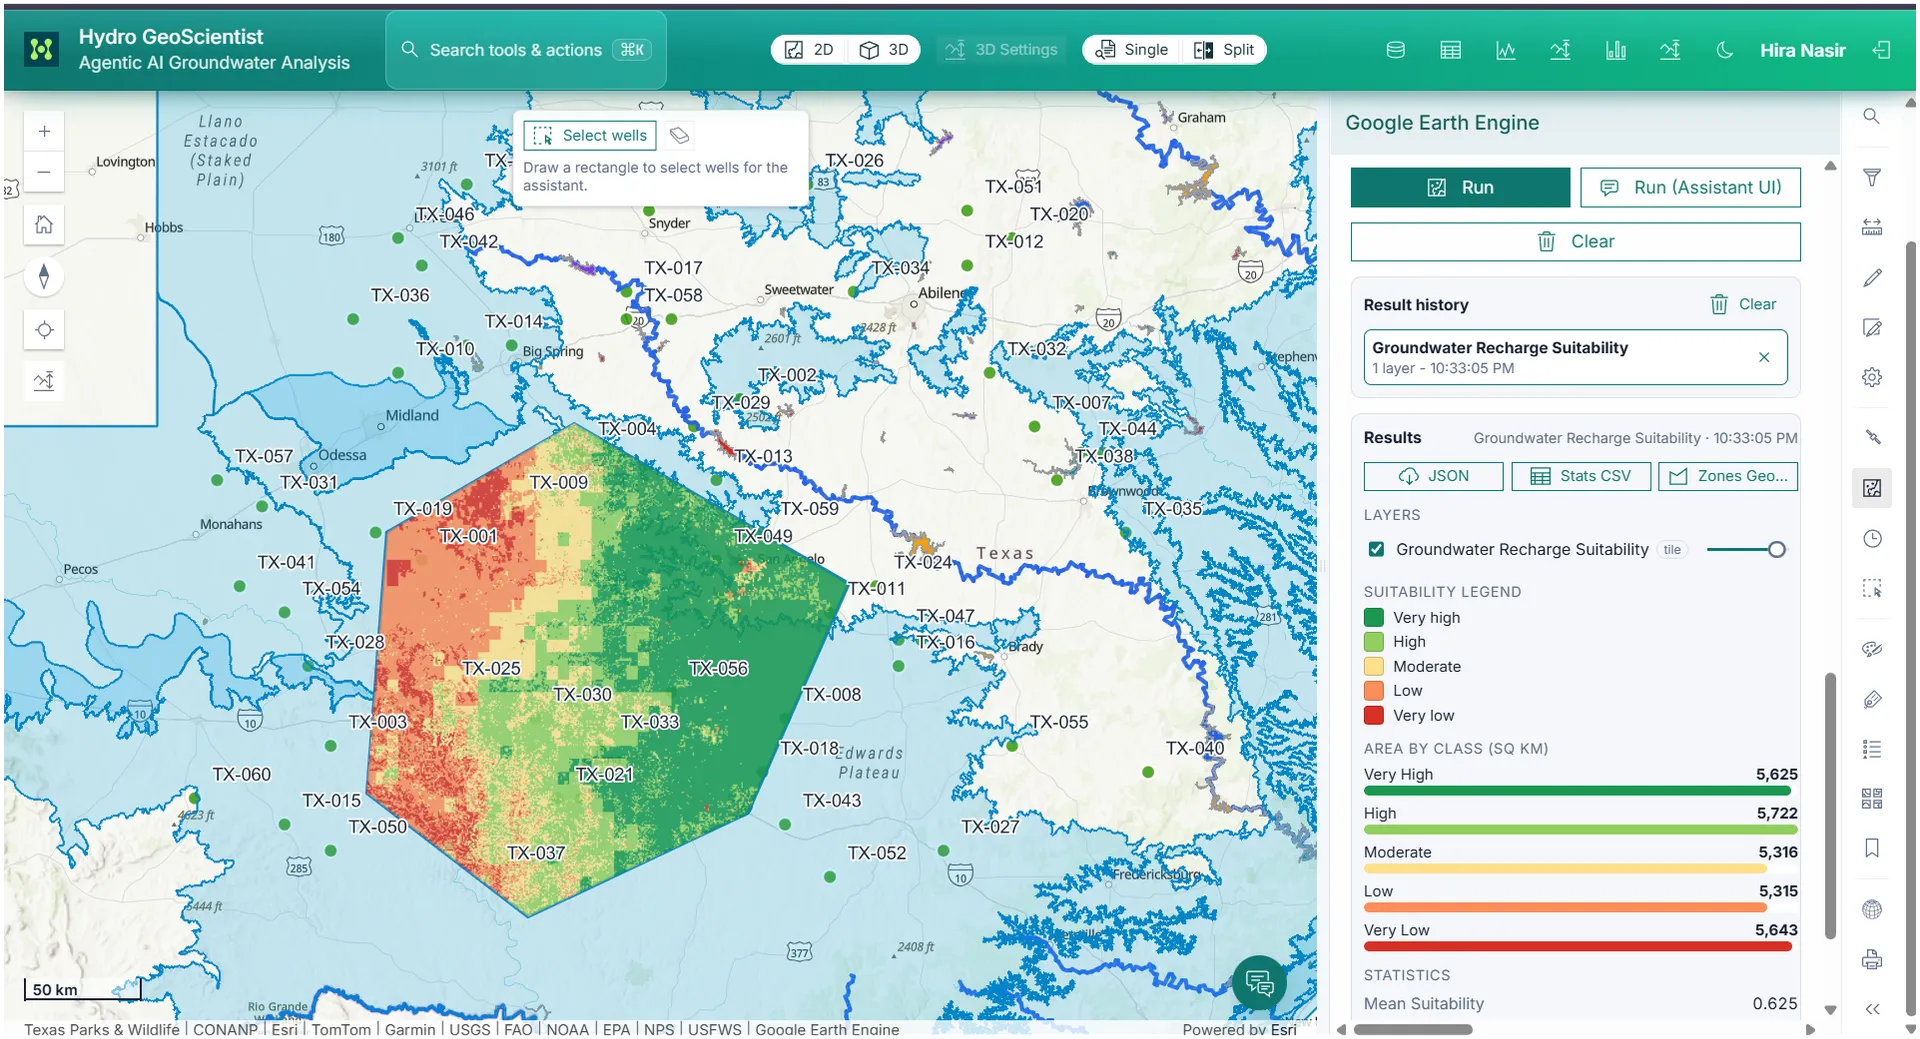The width and height of the screenshot is (1920, 1039).
Task: Click panel scroll-down arrow
Action: point(1830,1010)
